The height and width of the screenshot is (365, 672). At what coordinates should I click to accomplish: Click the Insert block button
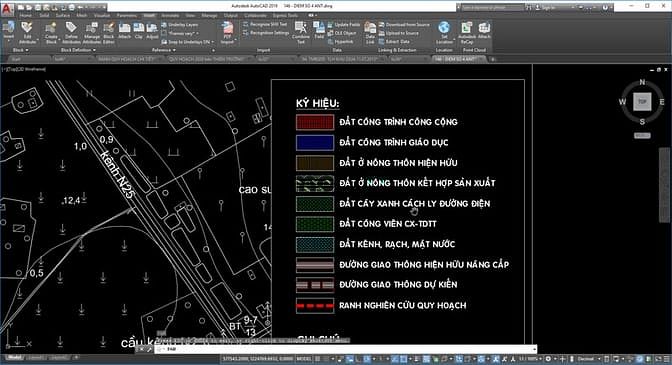click(x=8, y=32)
